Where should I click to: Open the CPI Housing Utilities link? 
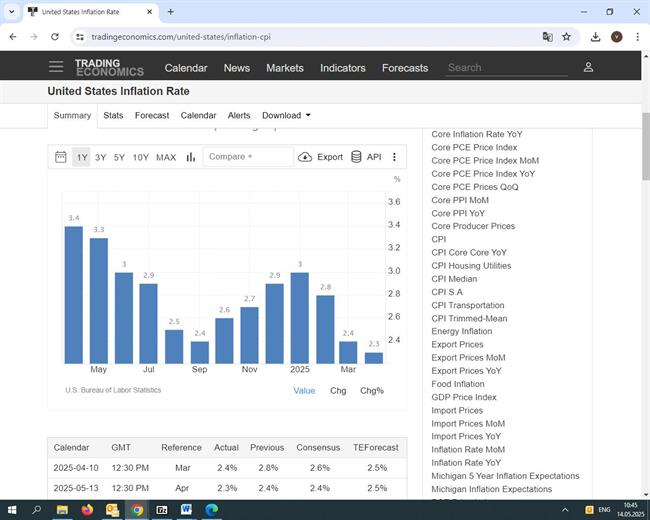[471, 266]
